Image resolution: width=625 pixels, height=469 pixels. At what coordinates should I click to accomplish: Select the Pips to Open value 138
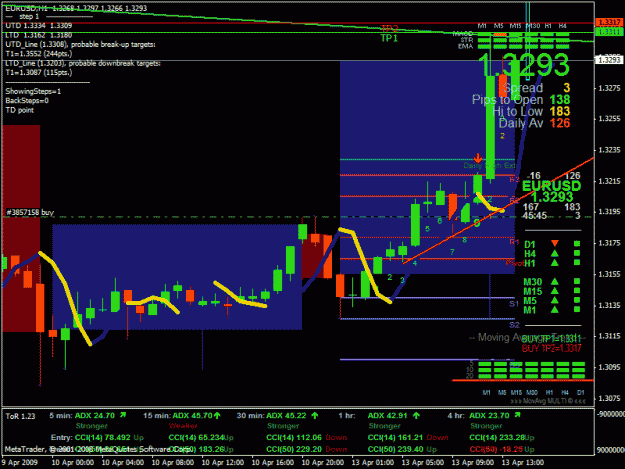pyautogui.click(x=560, y=100)
